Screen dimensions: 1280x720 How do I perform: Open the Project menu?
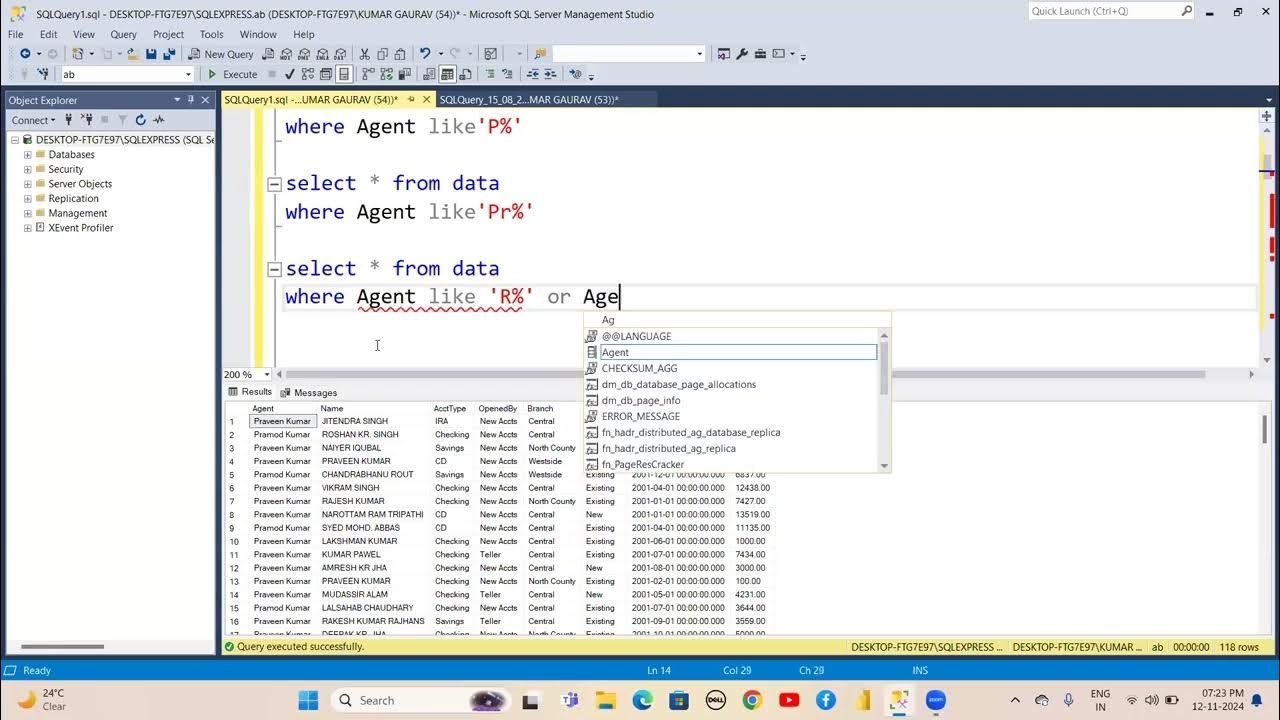coord(168,34)
